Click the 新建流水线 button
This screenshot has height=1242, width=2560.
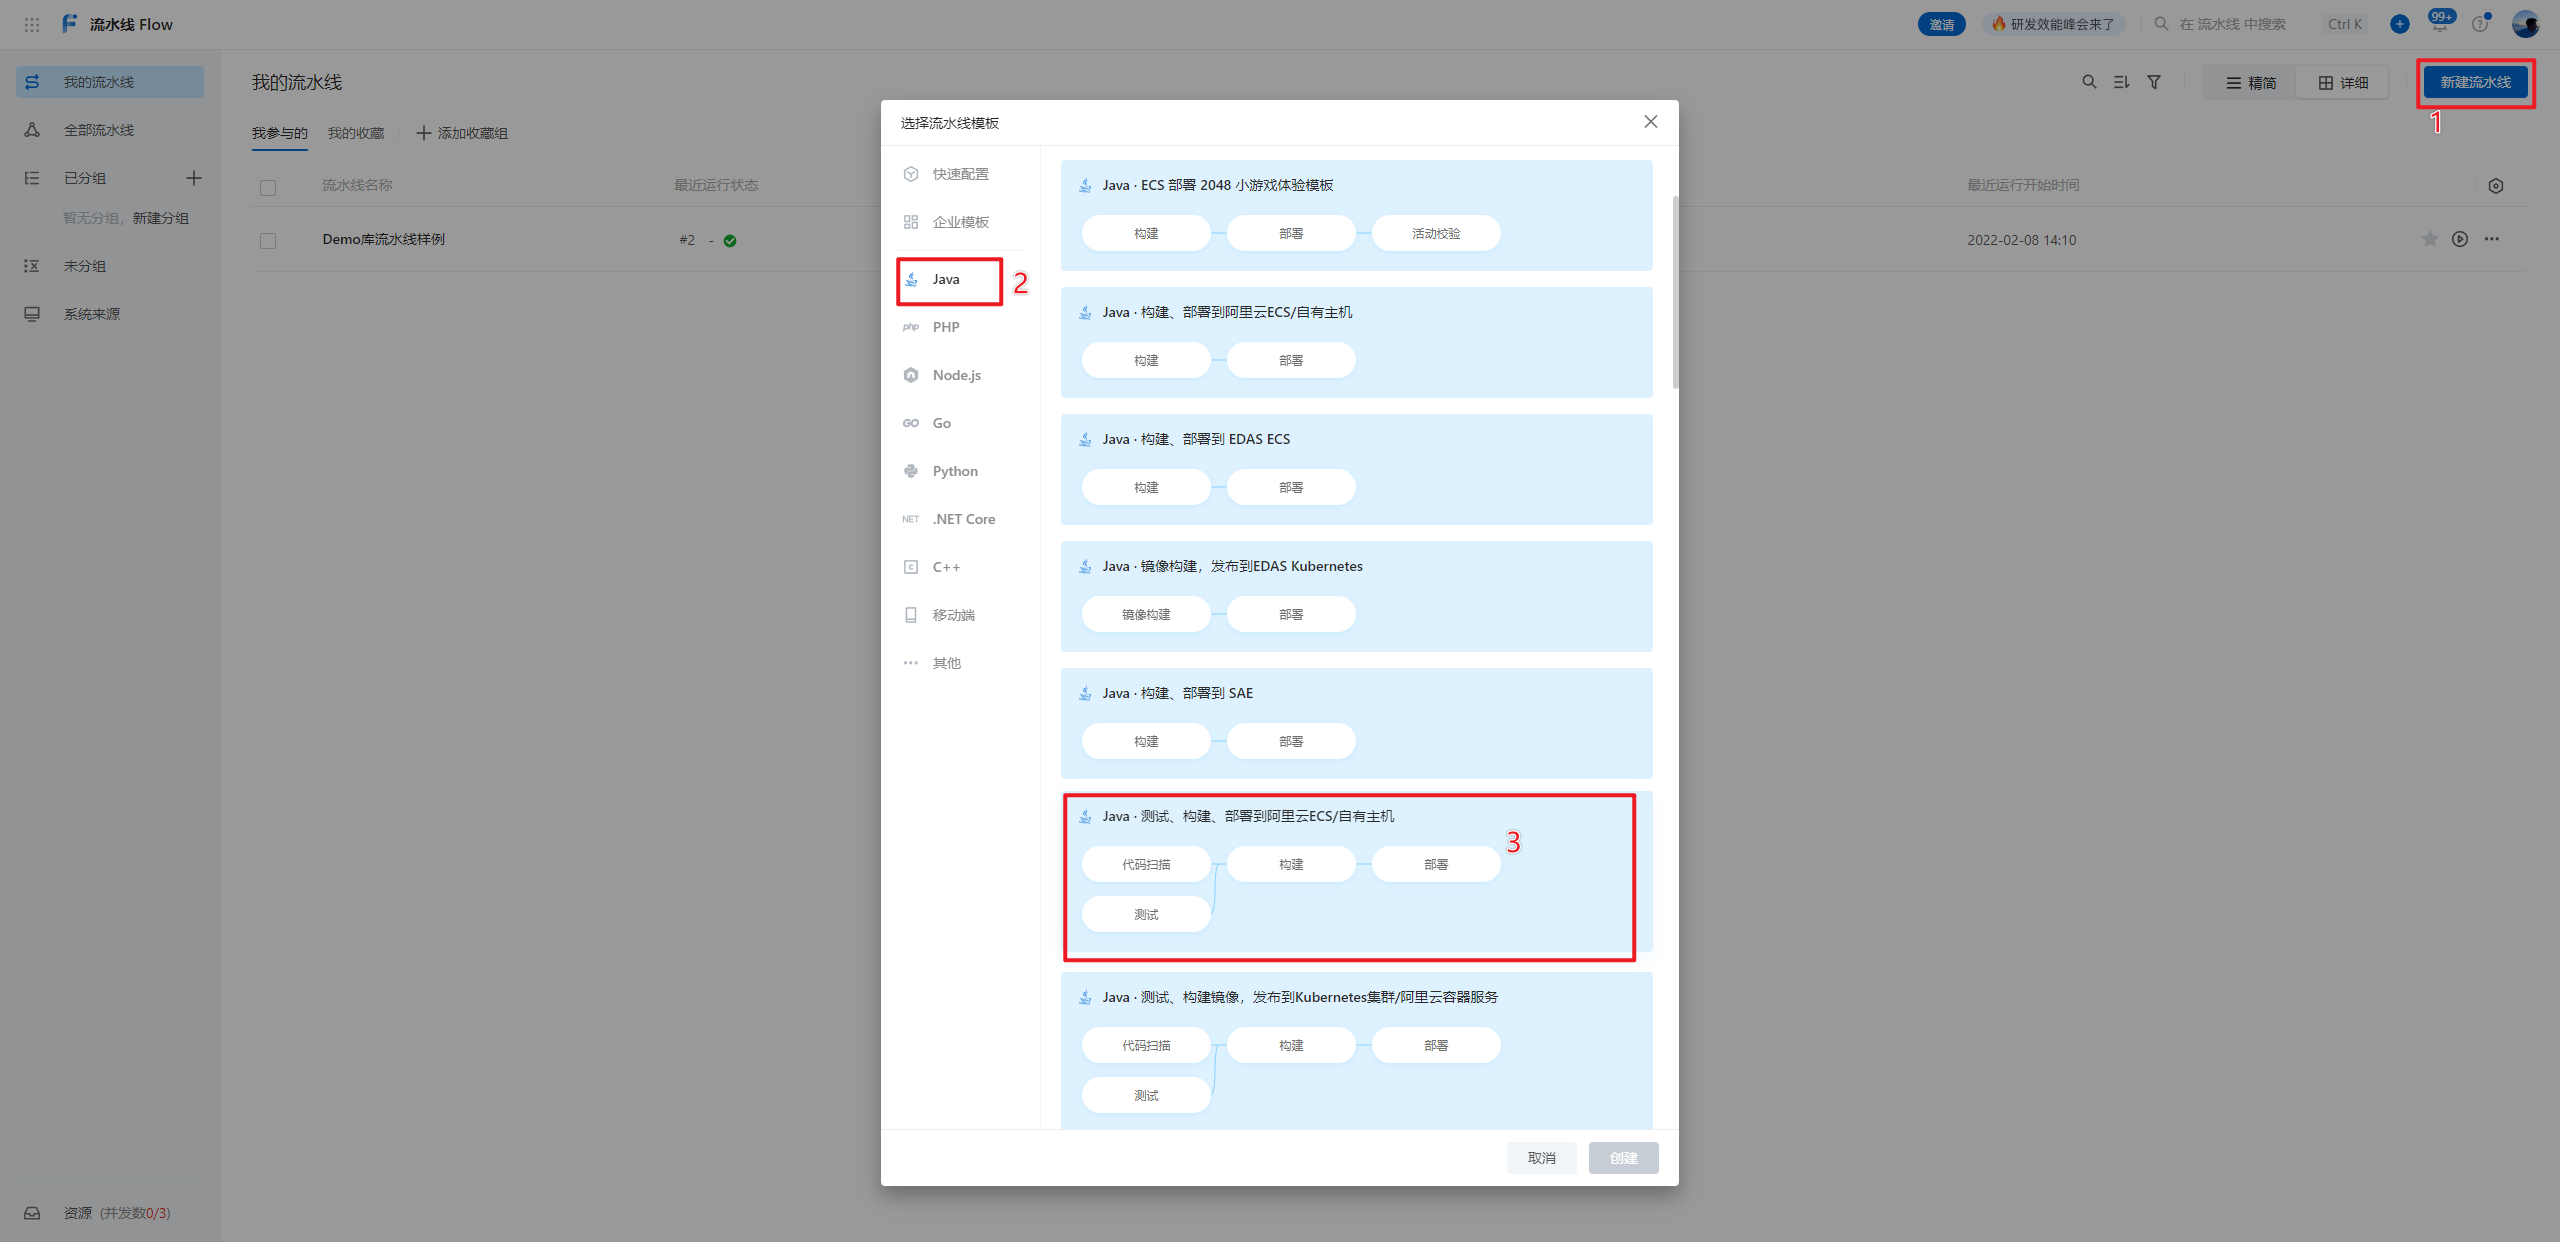pos(2475,82)
